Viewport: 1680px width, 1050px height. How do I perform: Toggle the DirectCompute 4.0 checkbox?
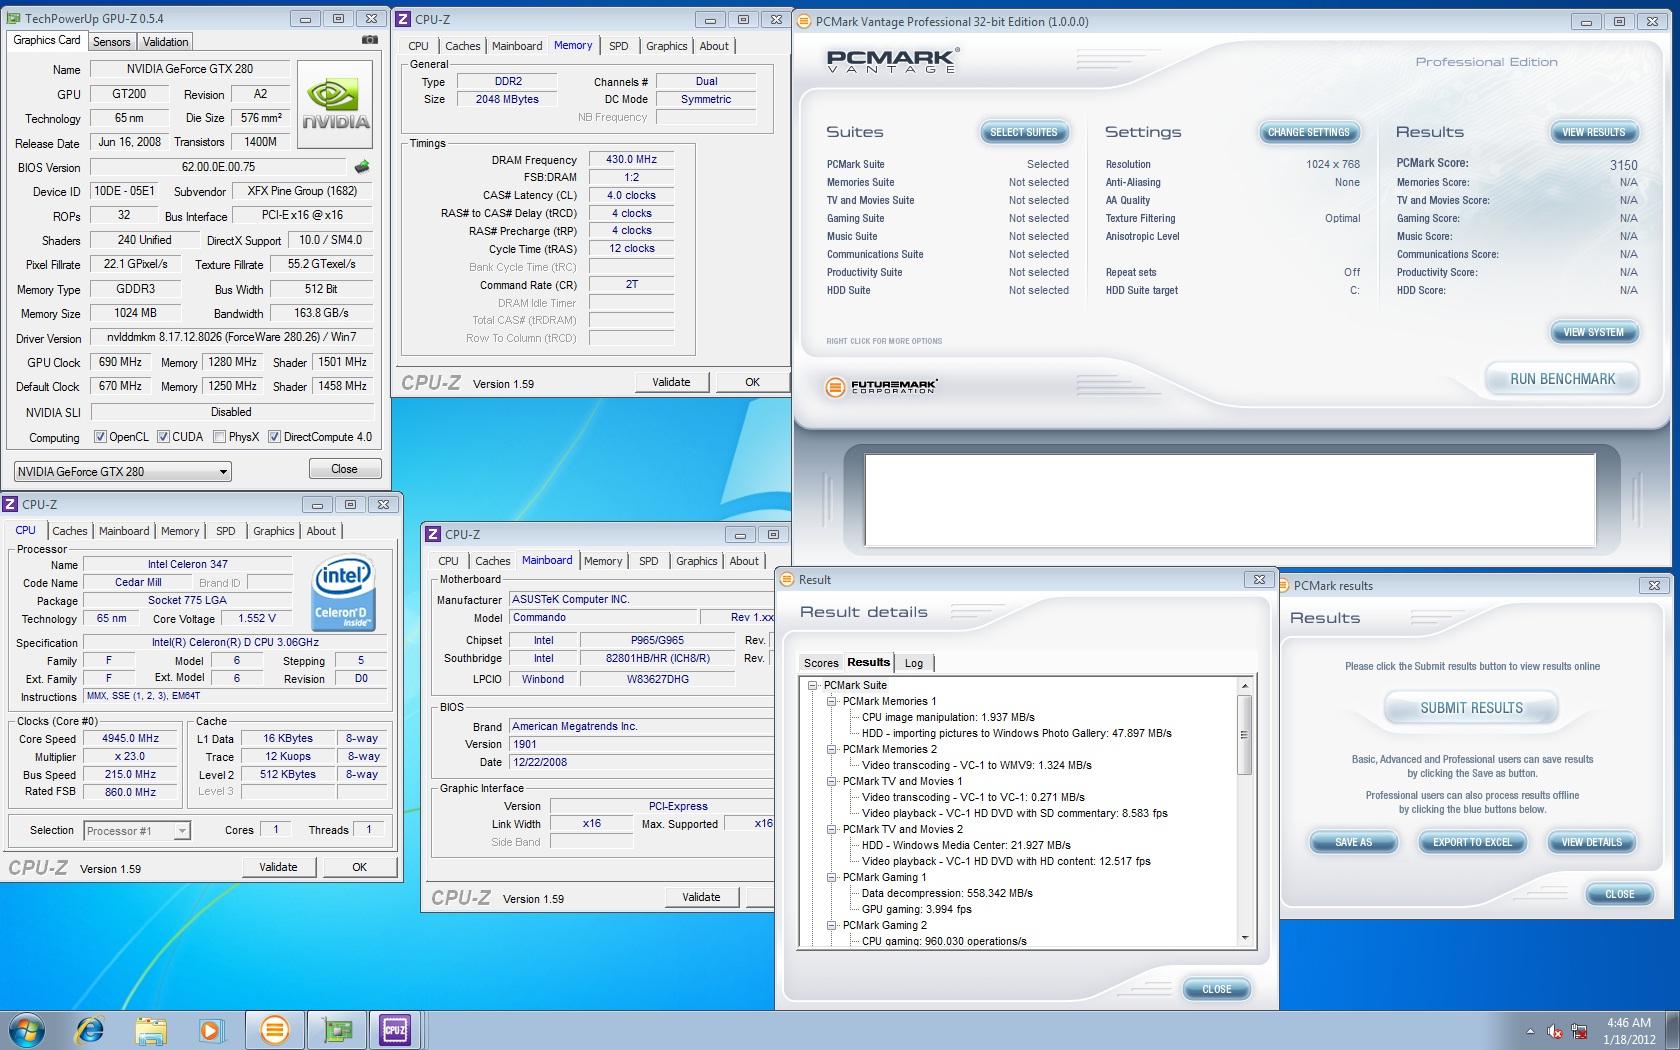click(x=274, y=437)
